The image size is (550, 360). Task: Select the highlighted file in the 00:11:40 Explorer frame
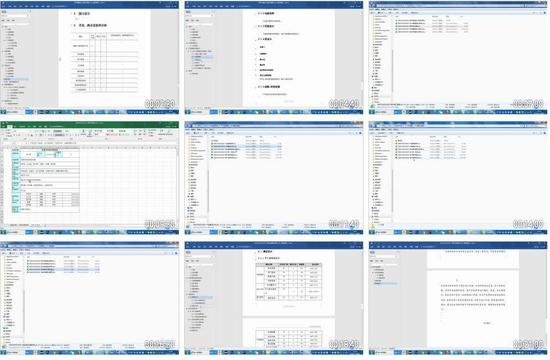[x=247, y=146]
